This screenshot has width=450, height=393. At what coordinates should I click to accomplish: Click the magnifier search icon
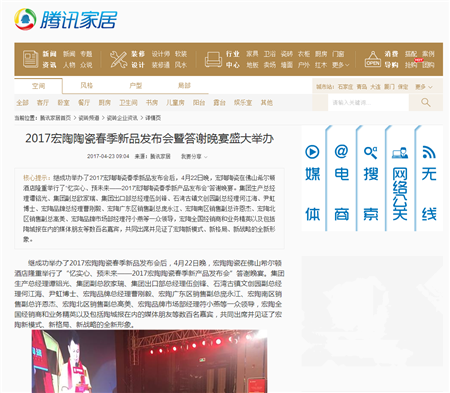click(426, 102)
